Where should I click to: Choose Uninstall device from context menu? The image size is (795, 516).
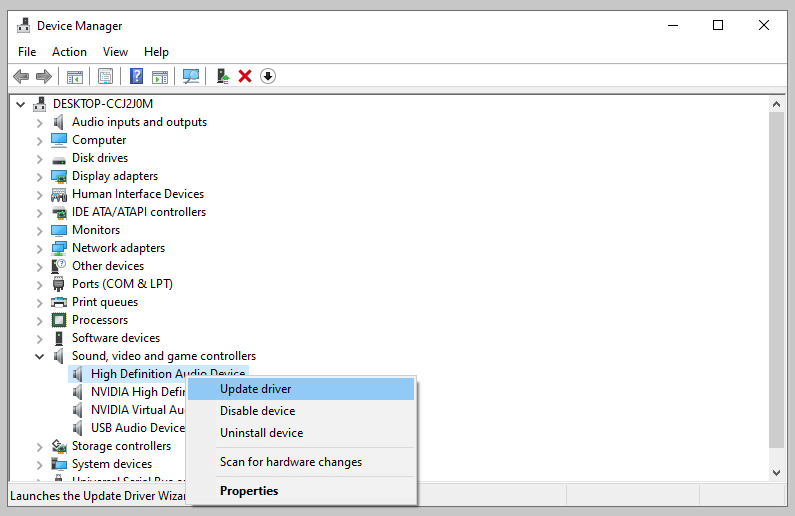[301, 433]
